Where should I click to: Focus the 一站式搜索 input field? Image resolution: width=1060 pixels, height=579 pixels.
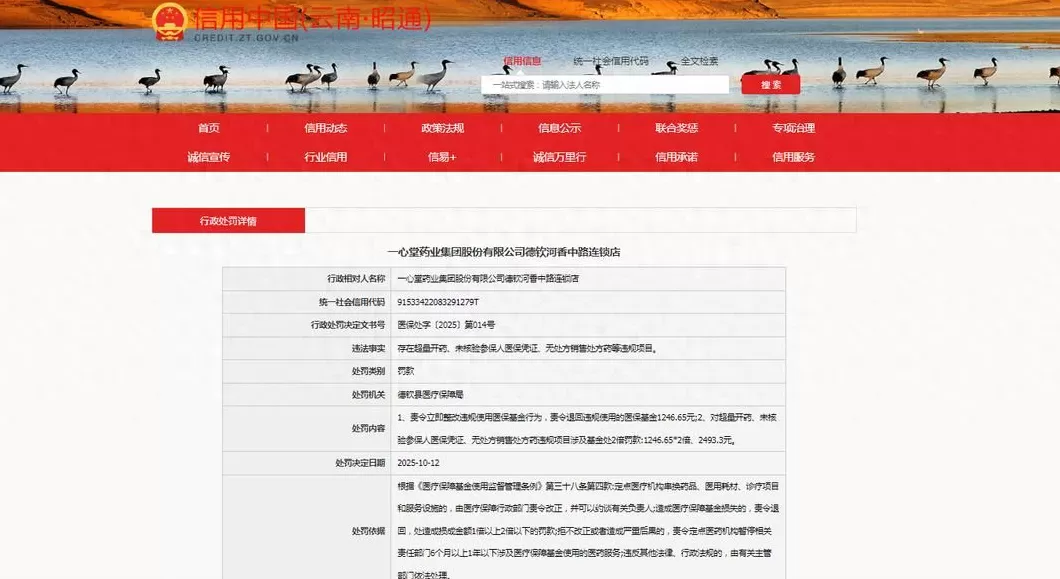tap(605, 85)
